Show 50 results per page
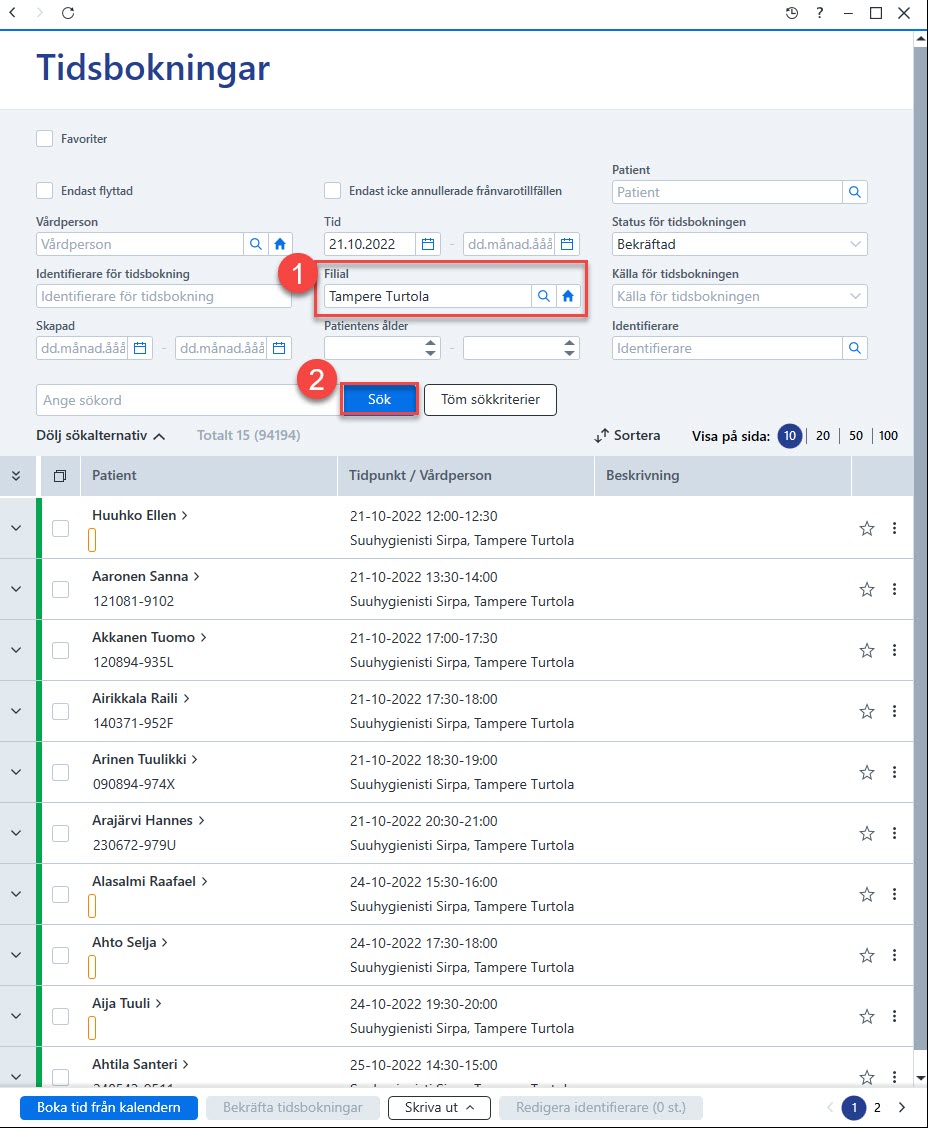Image resolution: width=928 pixels, height=1128 pixels. 855,435
